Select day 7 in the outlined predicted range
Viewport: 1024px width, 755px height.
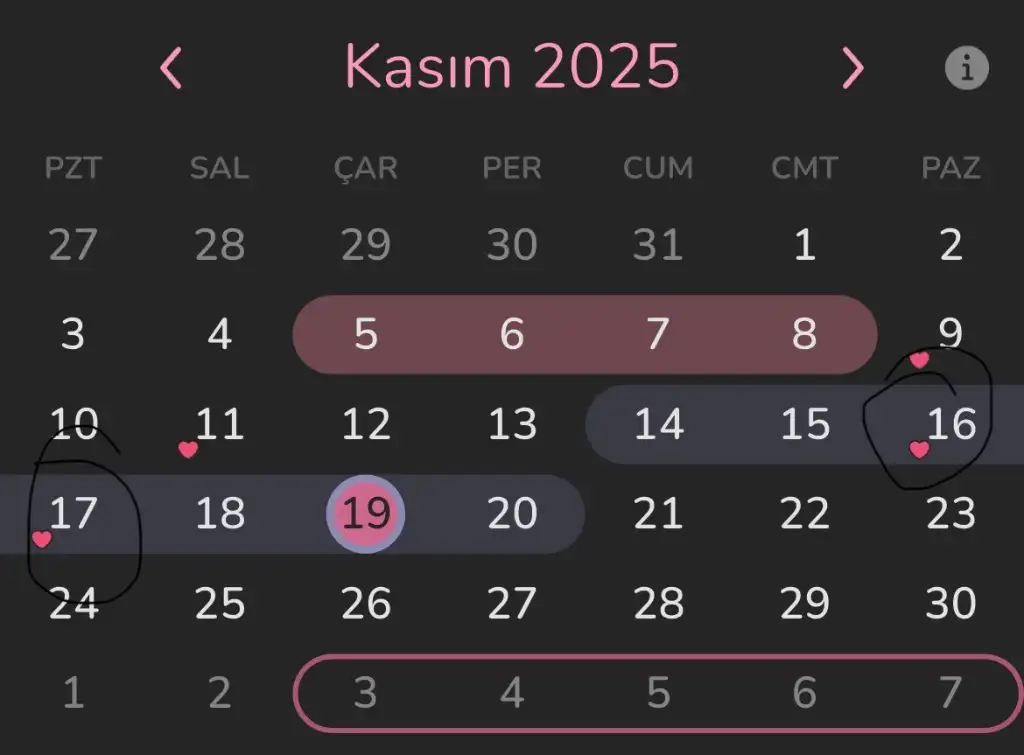[x=950, y=693]
